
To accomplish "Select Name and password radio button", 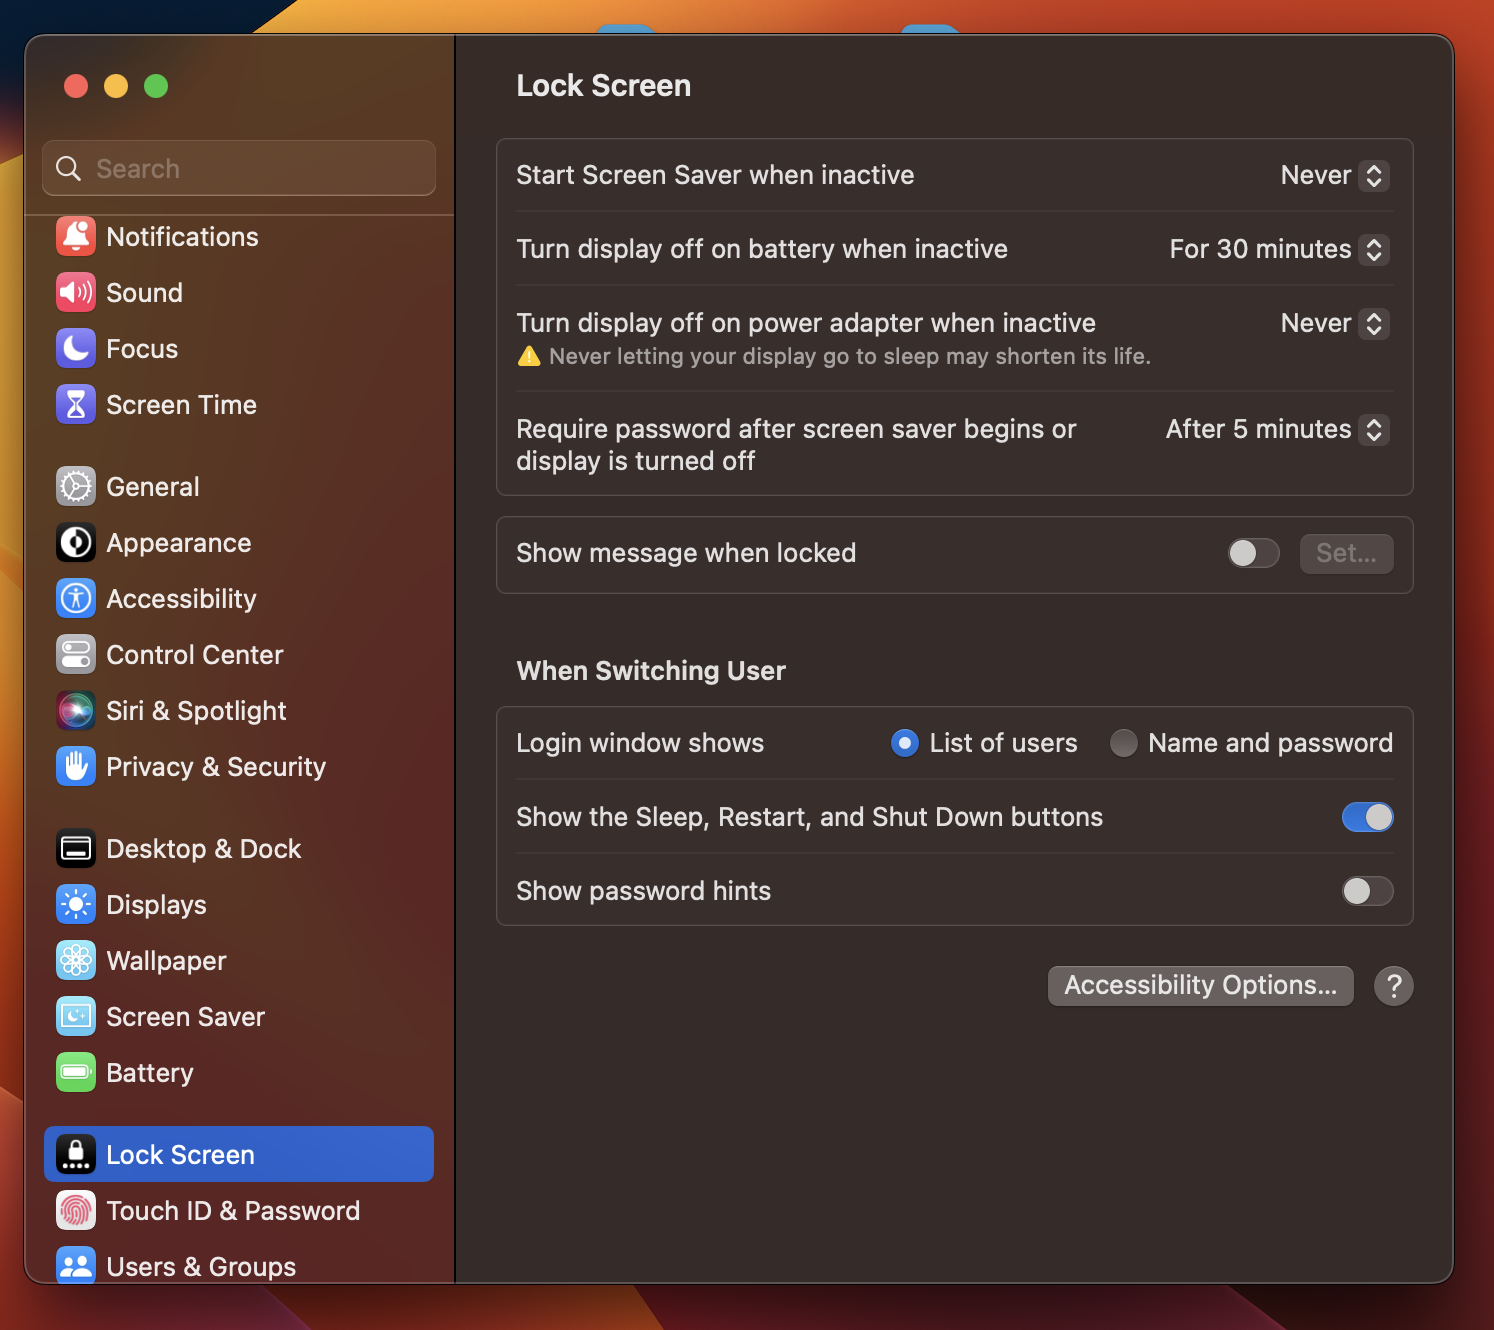I will pyautogui.click(x=1124, y=743).
